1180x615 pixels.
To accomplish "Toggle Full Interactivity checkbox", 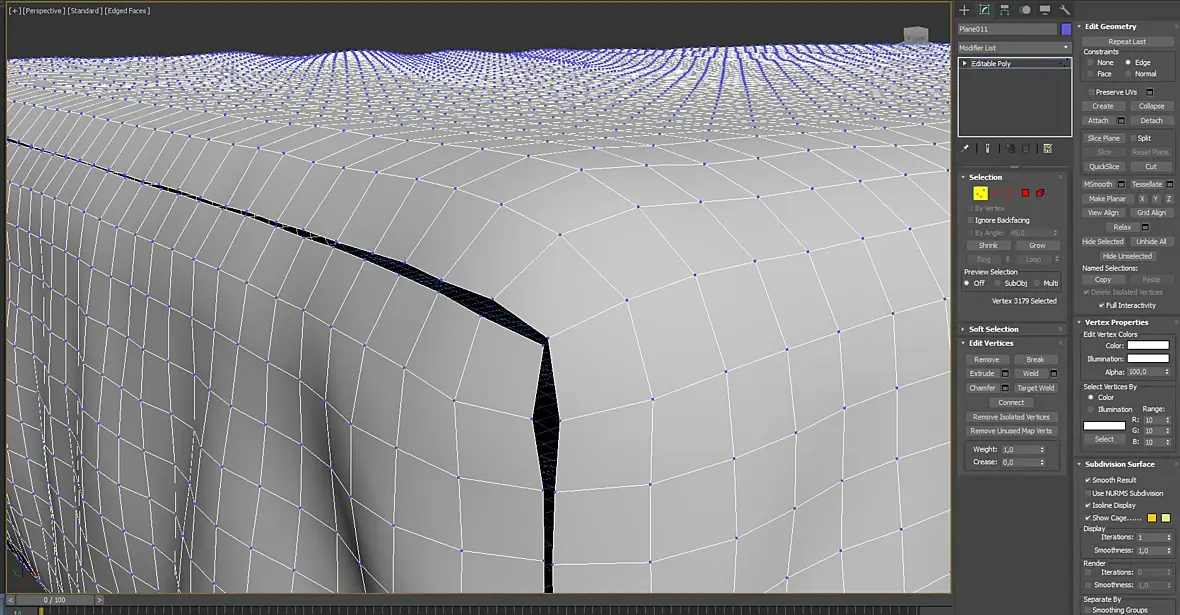I will point(1102,306).
